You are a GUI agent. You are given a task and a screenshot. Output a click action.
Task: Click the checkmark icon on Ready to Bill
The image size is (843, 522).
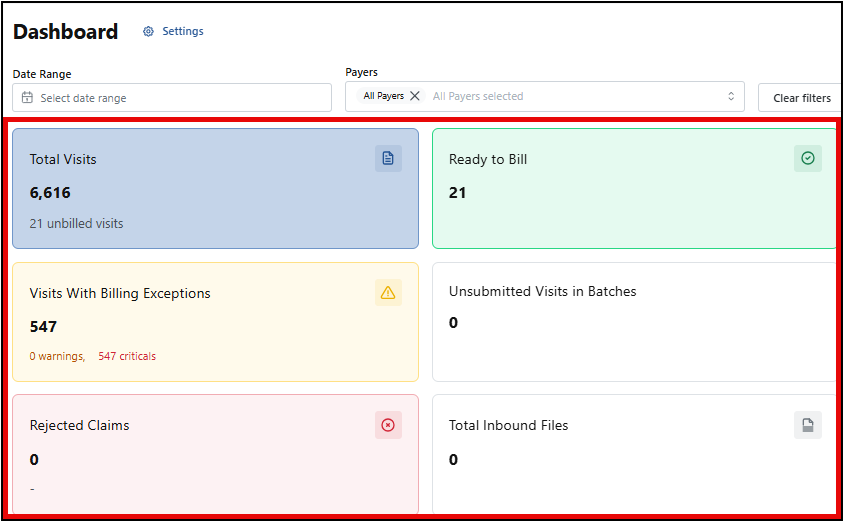tap(808, 158)
